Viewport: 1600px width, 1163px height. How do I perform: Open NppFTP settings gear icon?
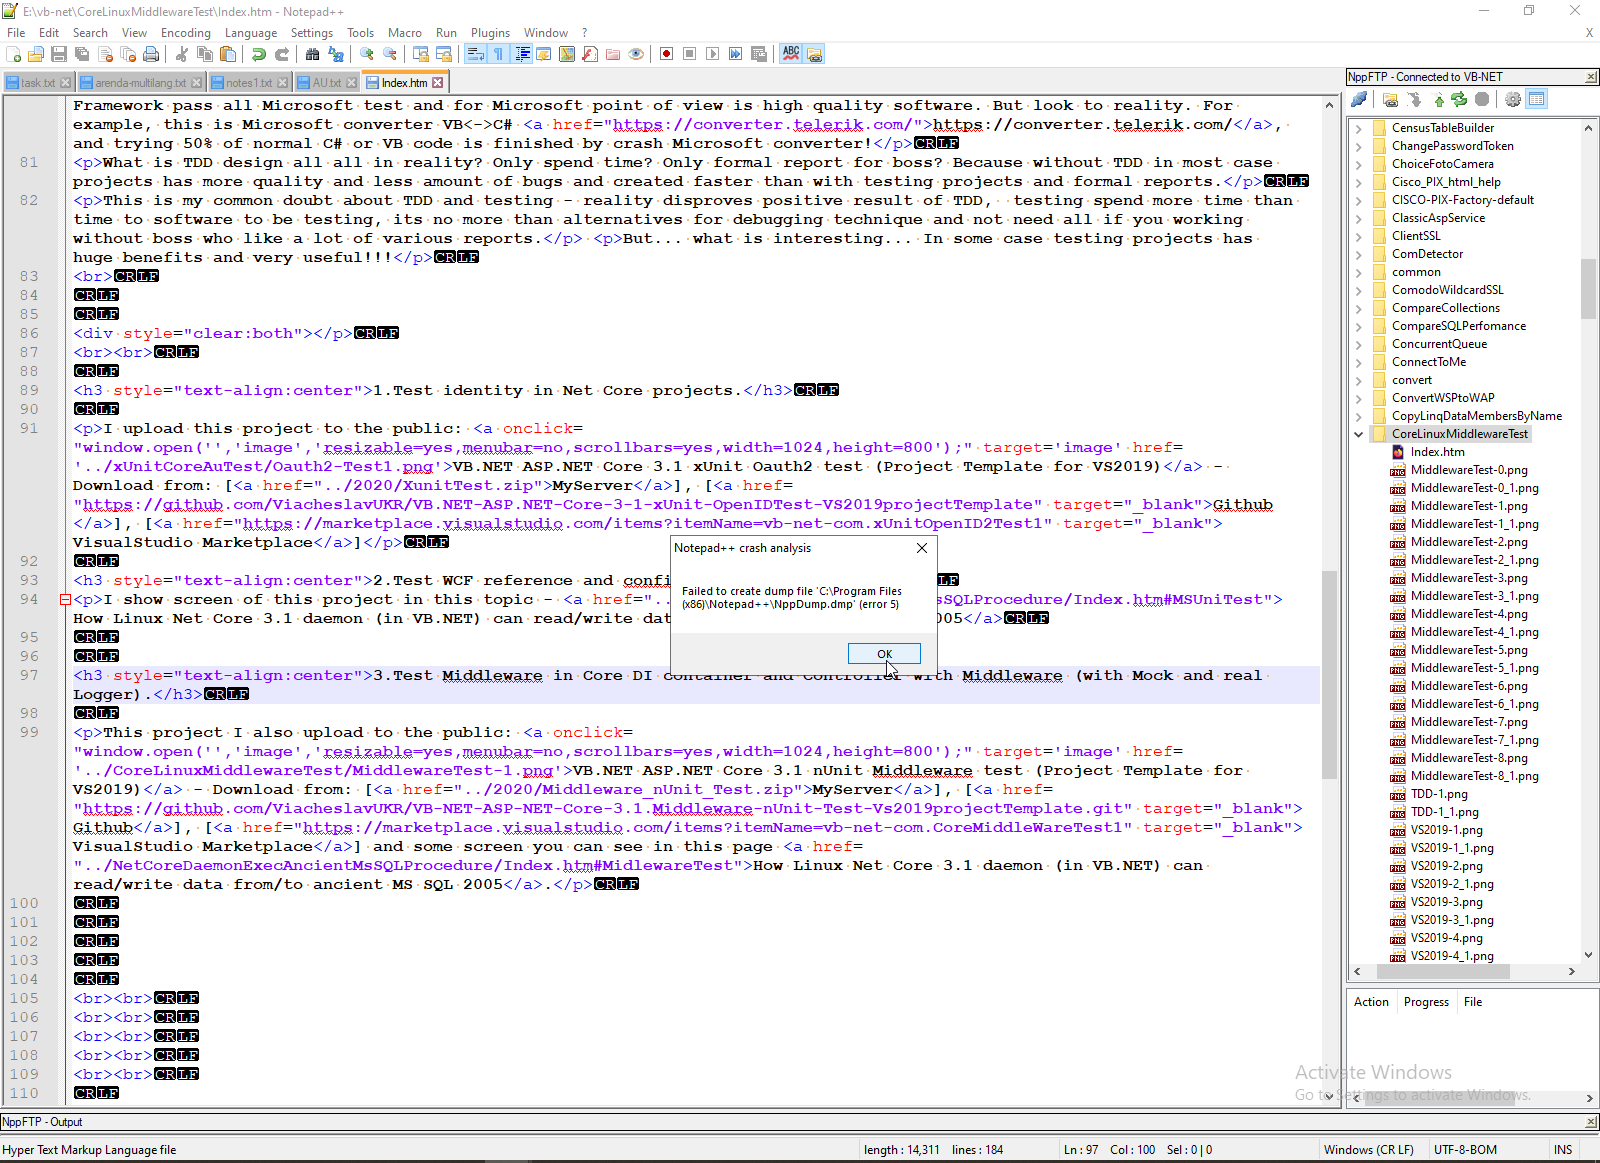tap(1513, 99)
